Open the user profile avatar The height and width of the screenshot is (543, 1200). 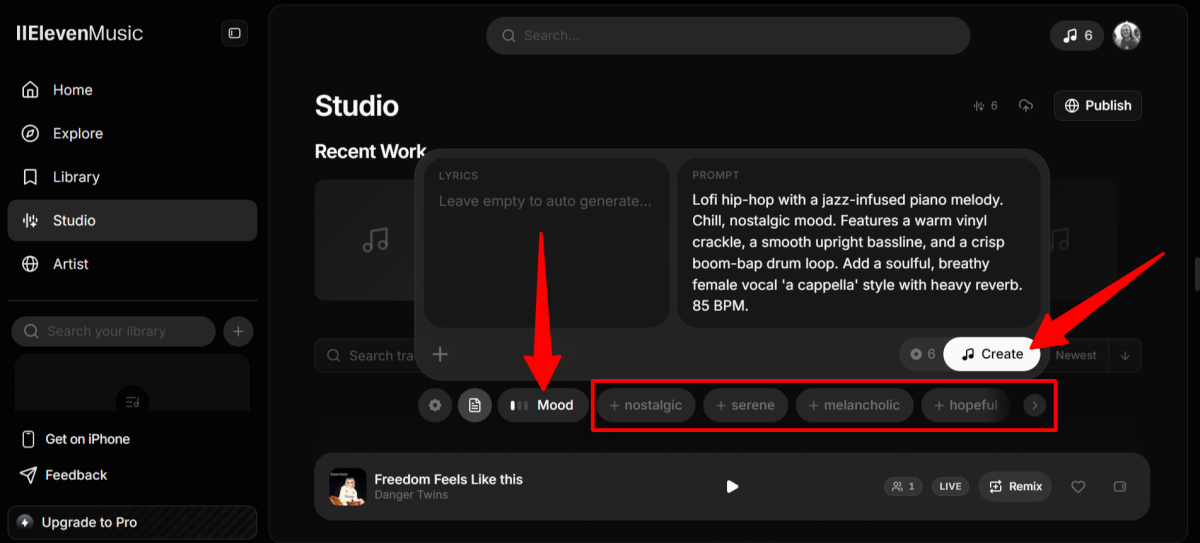pyautogui.click(x=1127, y=35)
